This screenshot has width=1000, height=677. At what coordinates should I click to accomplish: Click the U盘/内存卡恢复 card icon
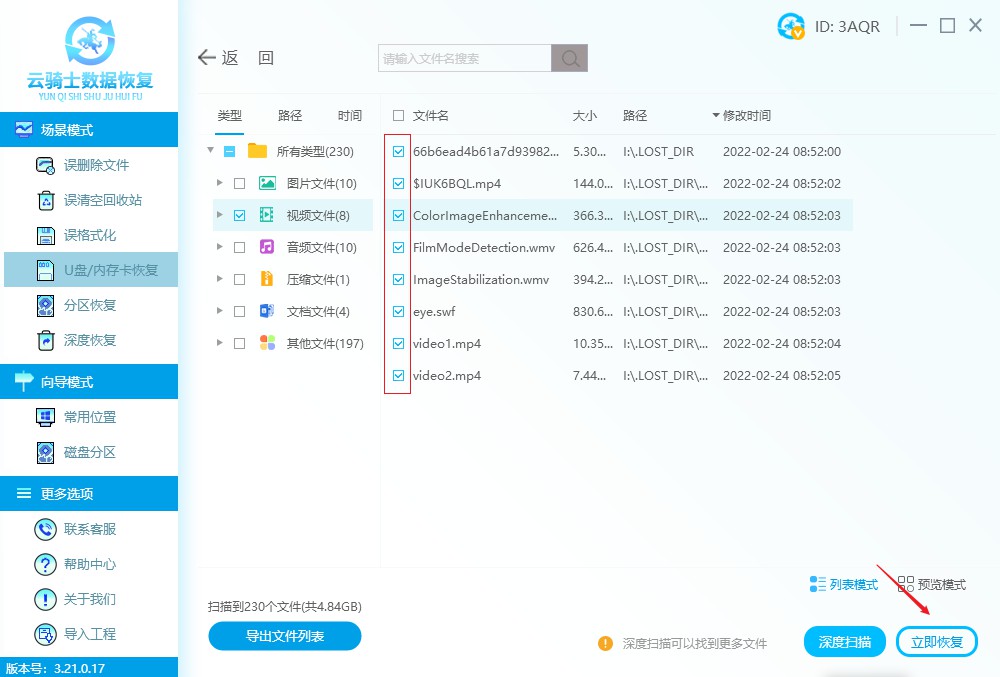click(45, 270)
